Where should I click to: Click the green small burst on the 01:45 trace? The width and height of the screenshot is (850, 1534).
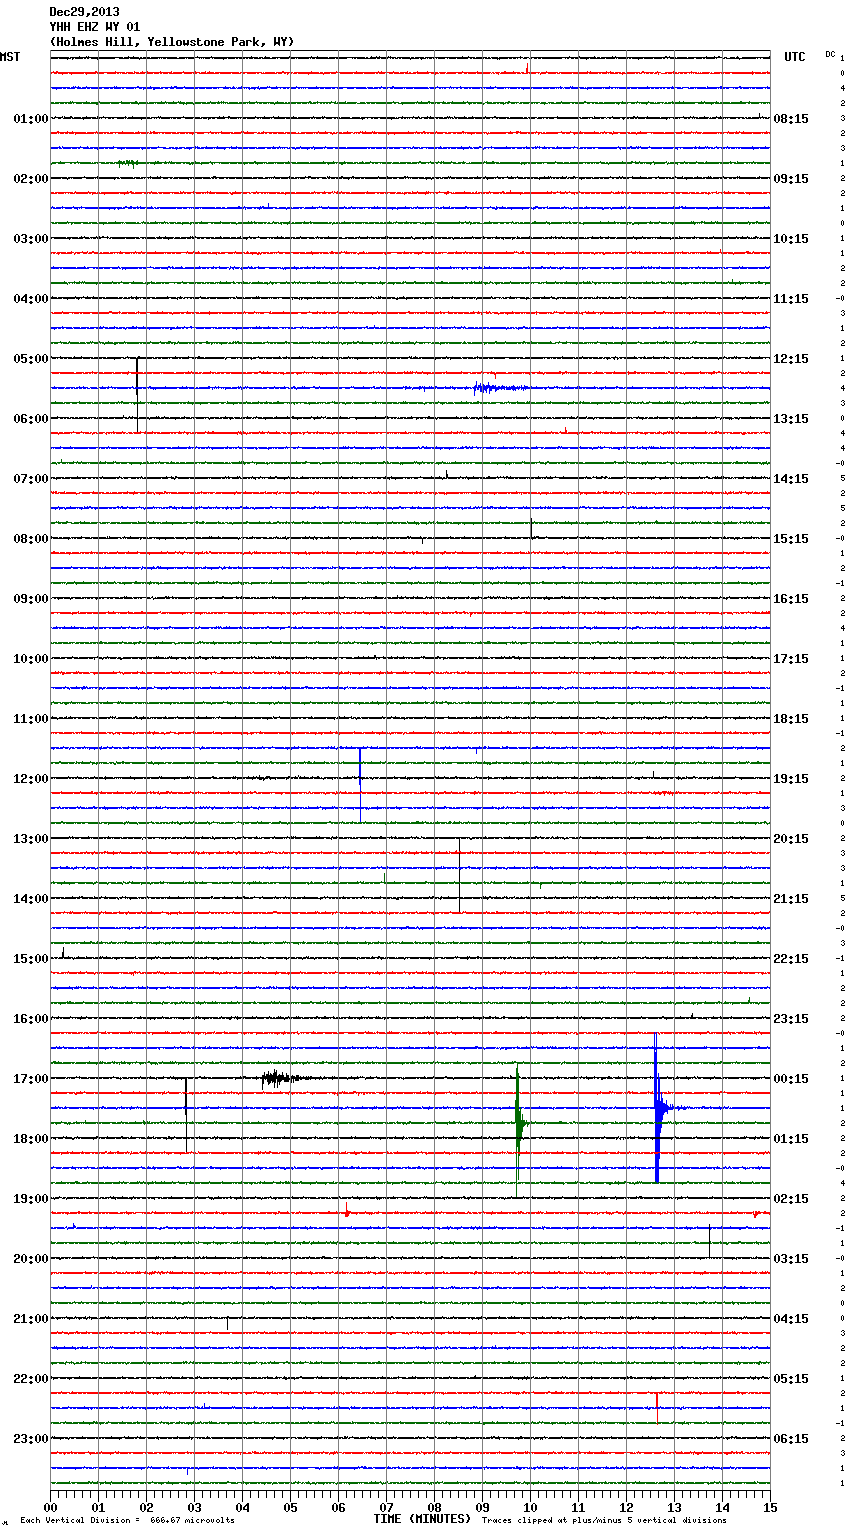pyautogui.click(x=128, y=163)
